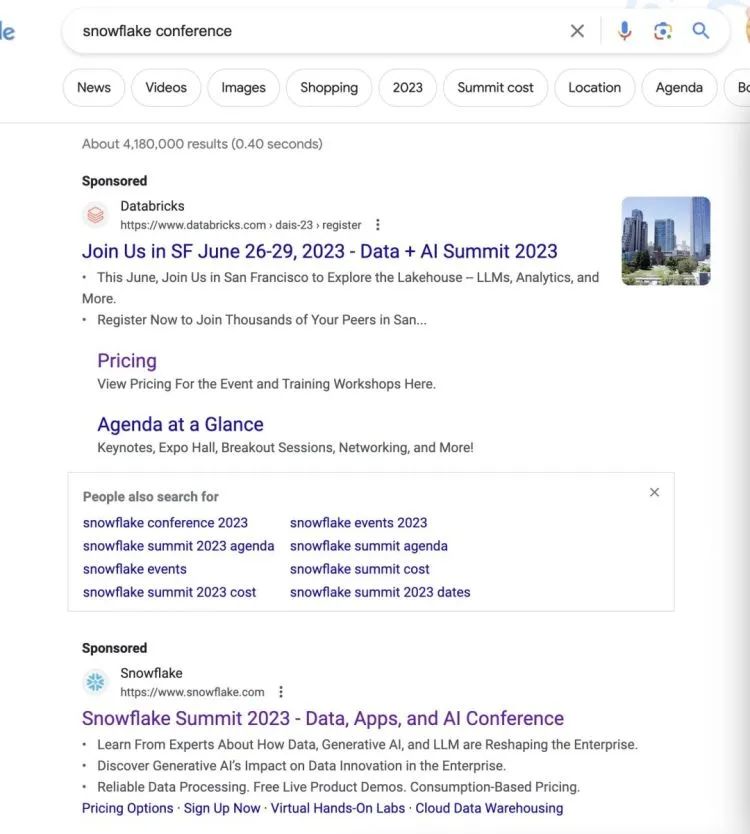Click the blue magnifying glass search icon
Image resolution: width=750 pixels, height=834 pixels.
click(701, 31)
